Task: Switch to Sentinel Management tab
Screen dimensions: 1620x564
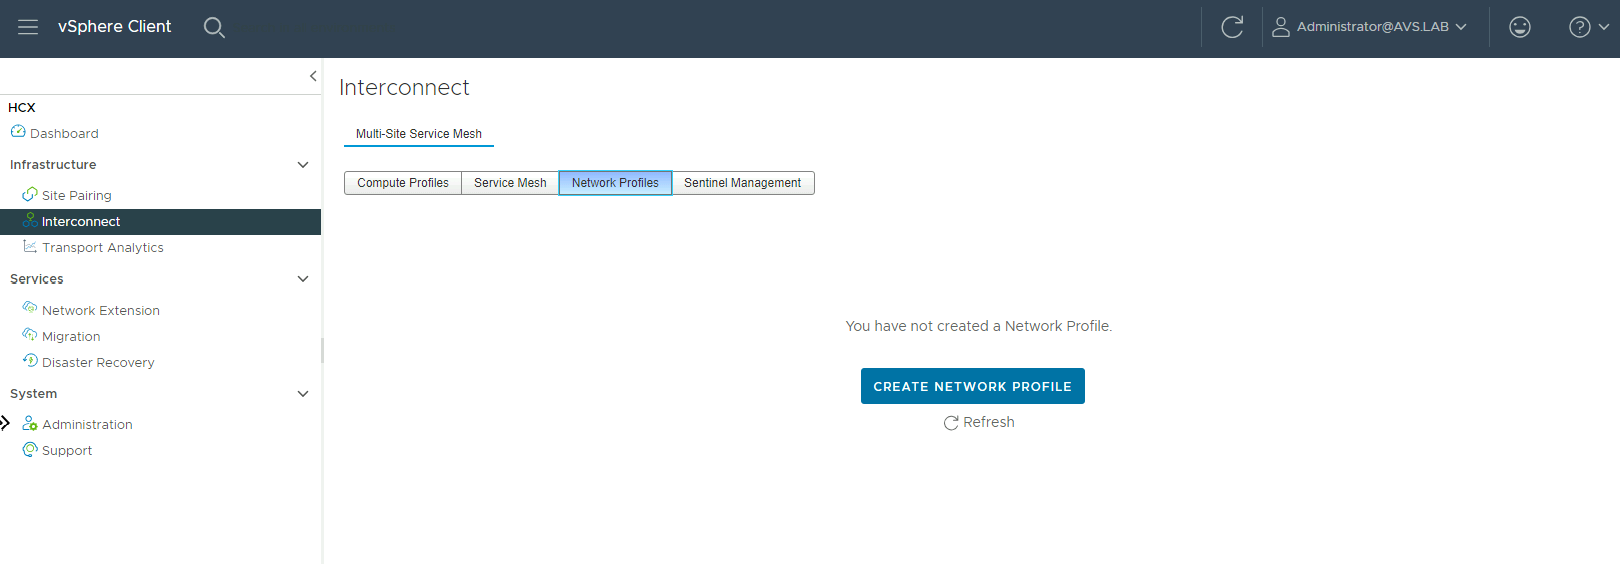Action: point(743,183)
